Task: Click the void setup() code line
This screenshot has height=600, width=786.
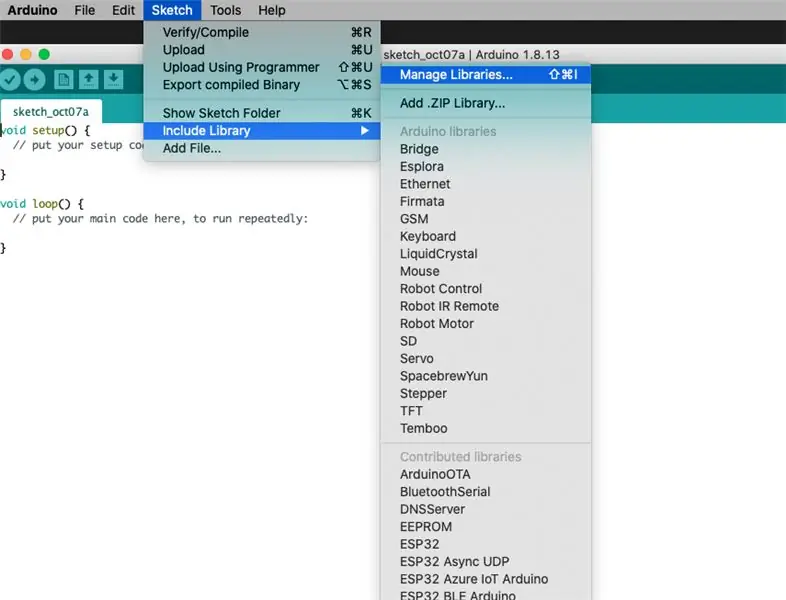Action: (x=45, y=130)
